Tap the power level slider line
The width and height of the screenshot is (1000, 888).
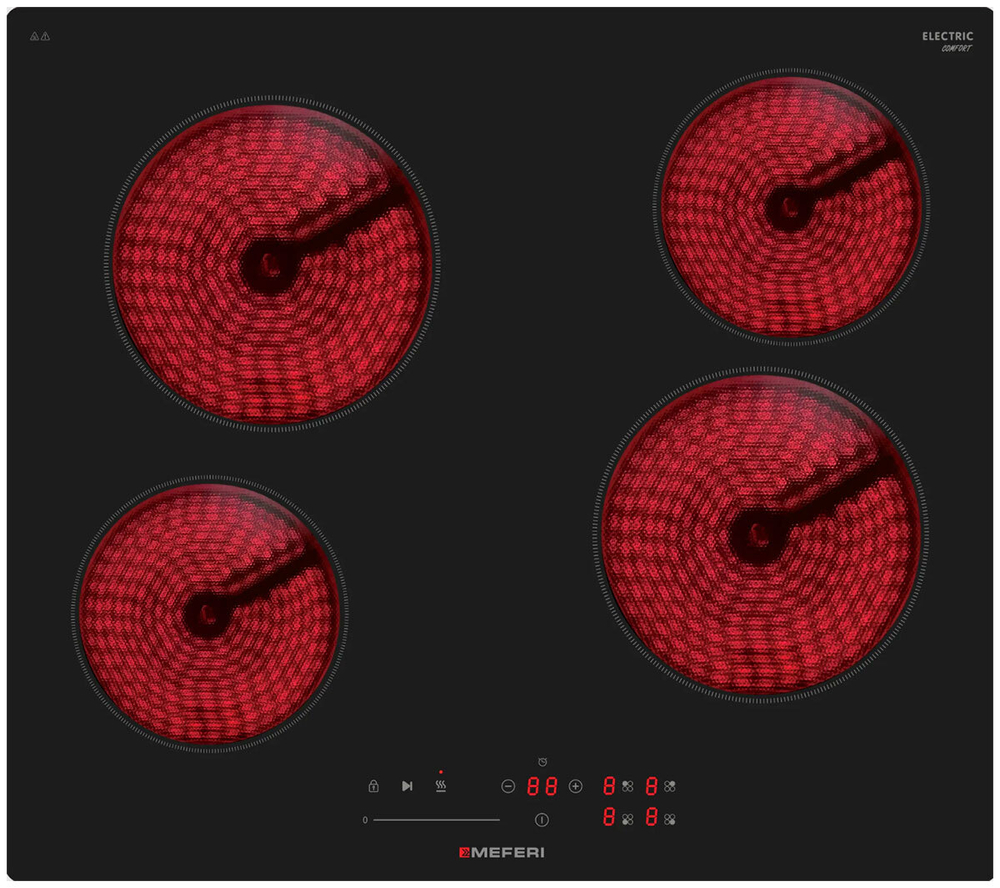coord(436,820)
